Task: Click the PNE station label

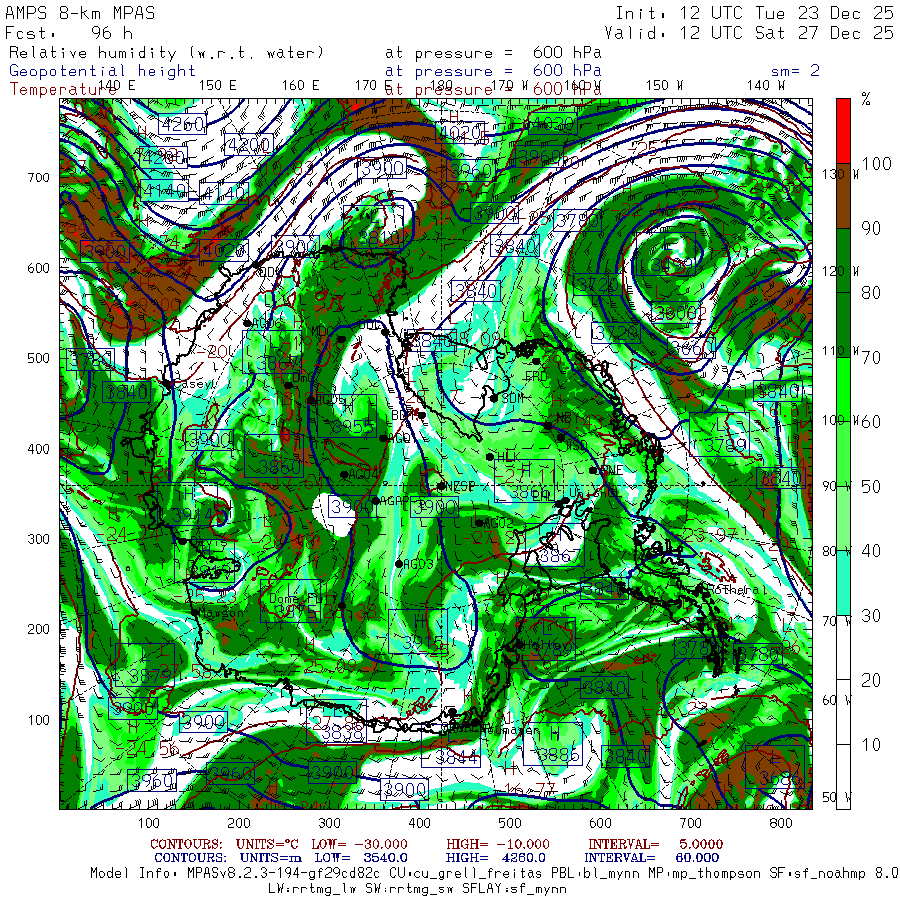Action: click(x=611, y=470)
